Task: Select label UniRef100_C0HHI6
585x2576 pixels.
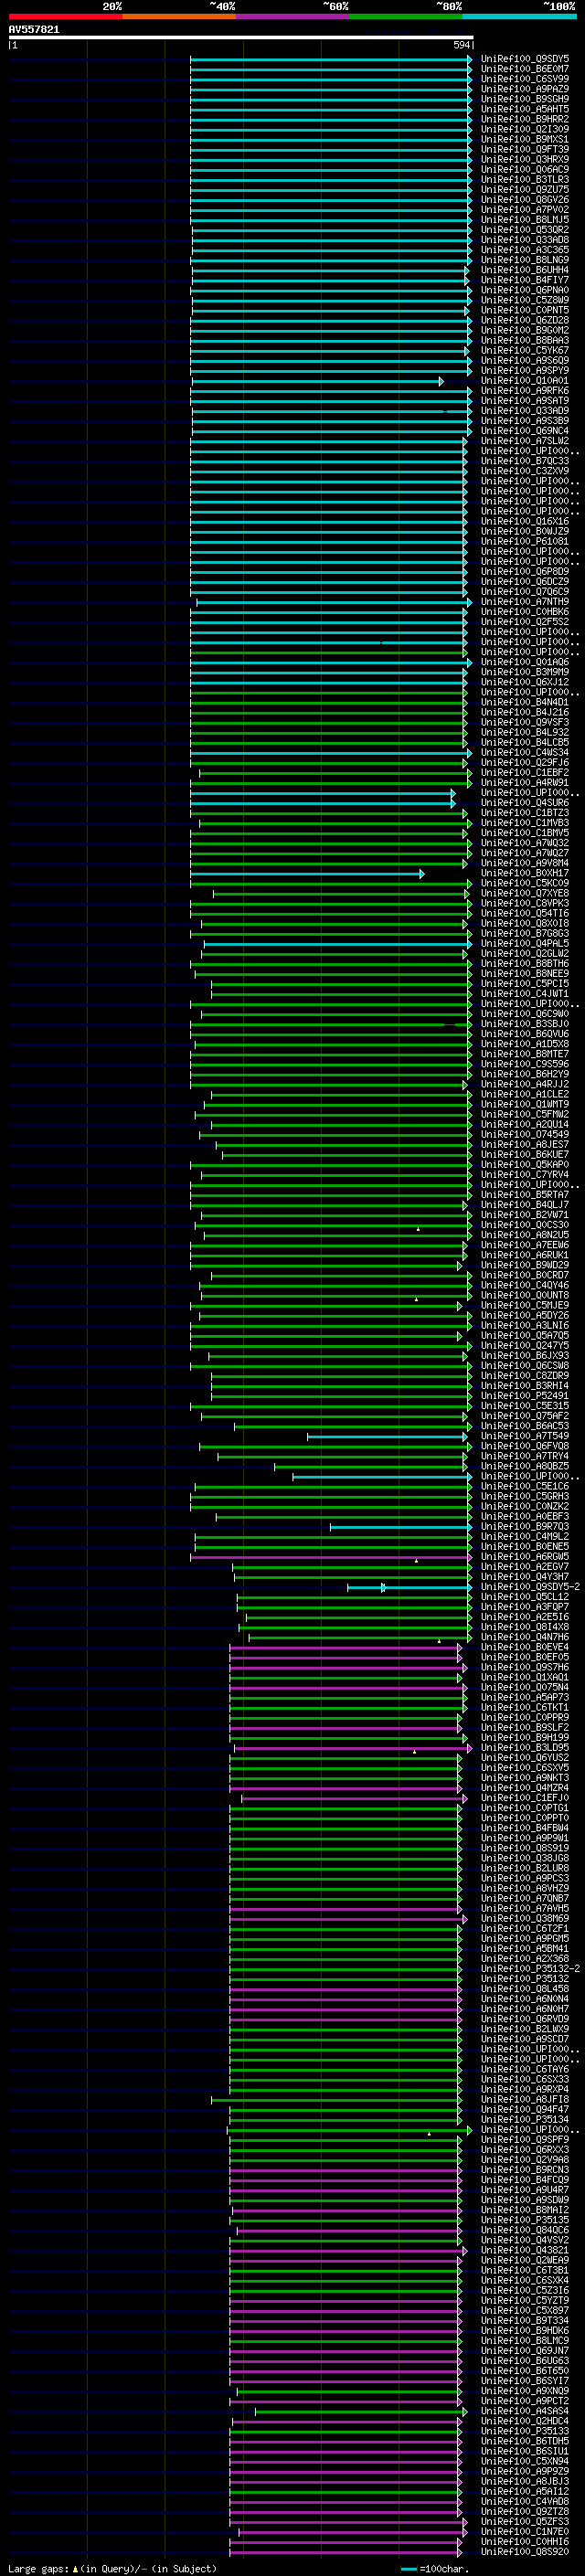Action: (525, 2541)
